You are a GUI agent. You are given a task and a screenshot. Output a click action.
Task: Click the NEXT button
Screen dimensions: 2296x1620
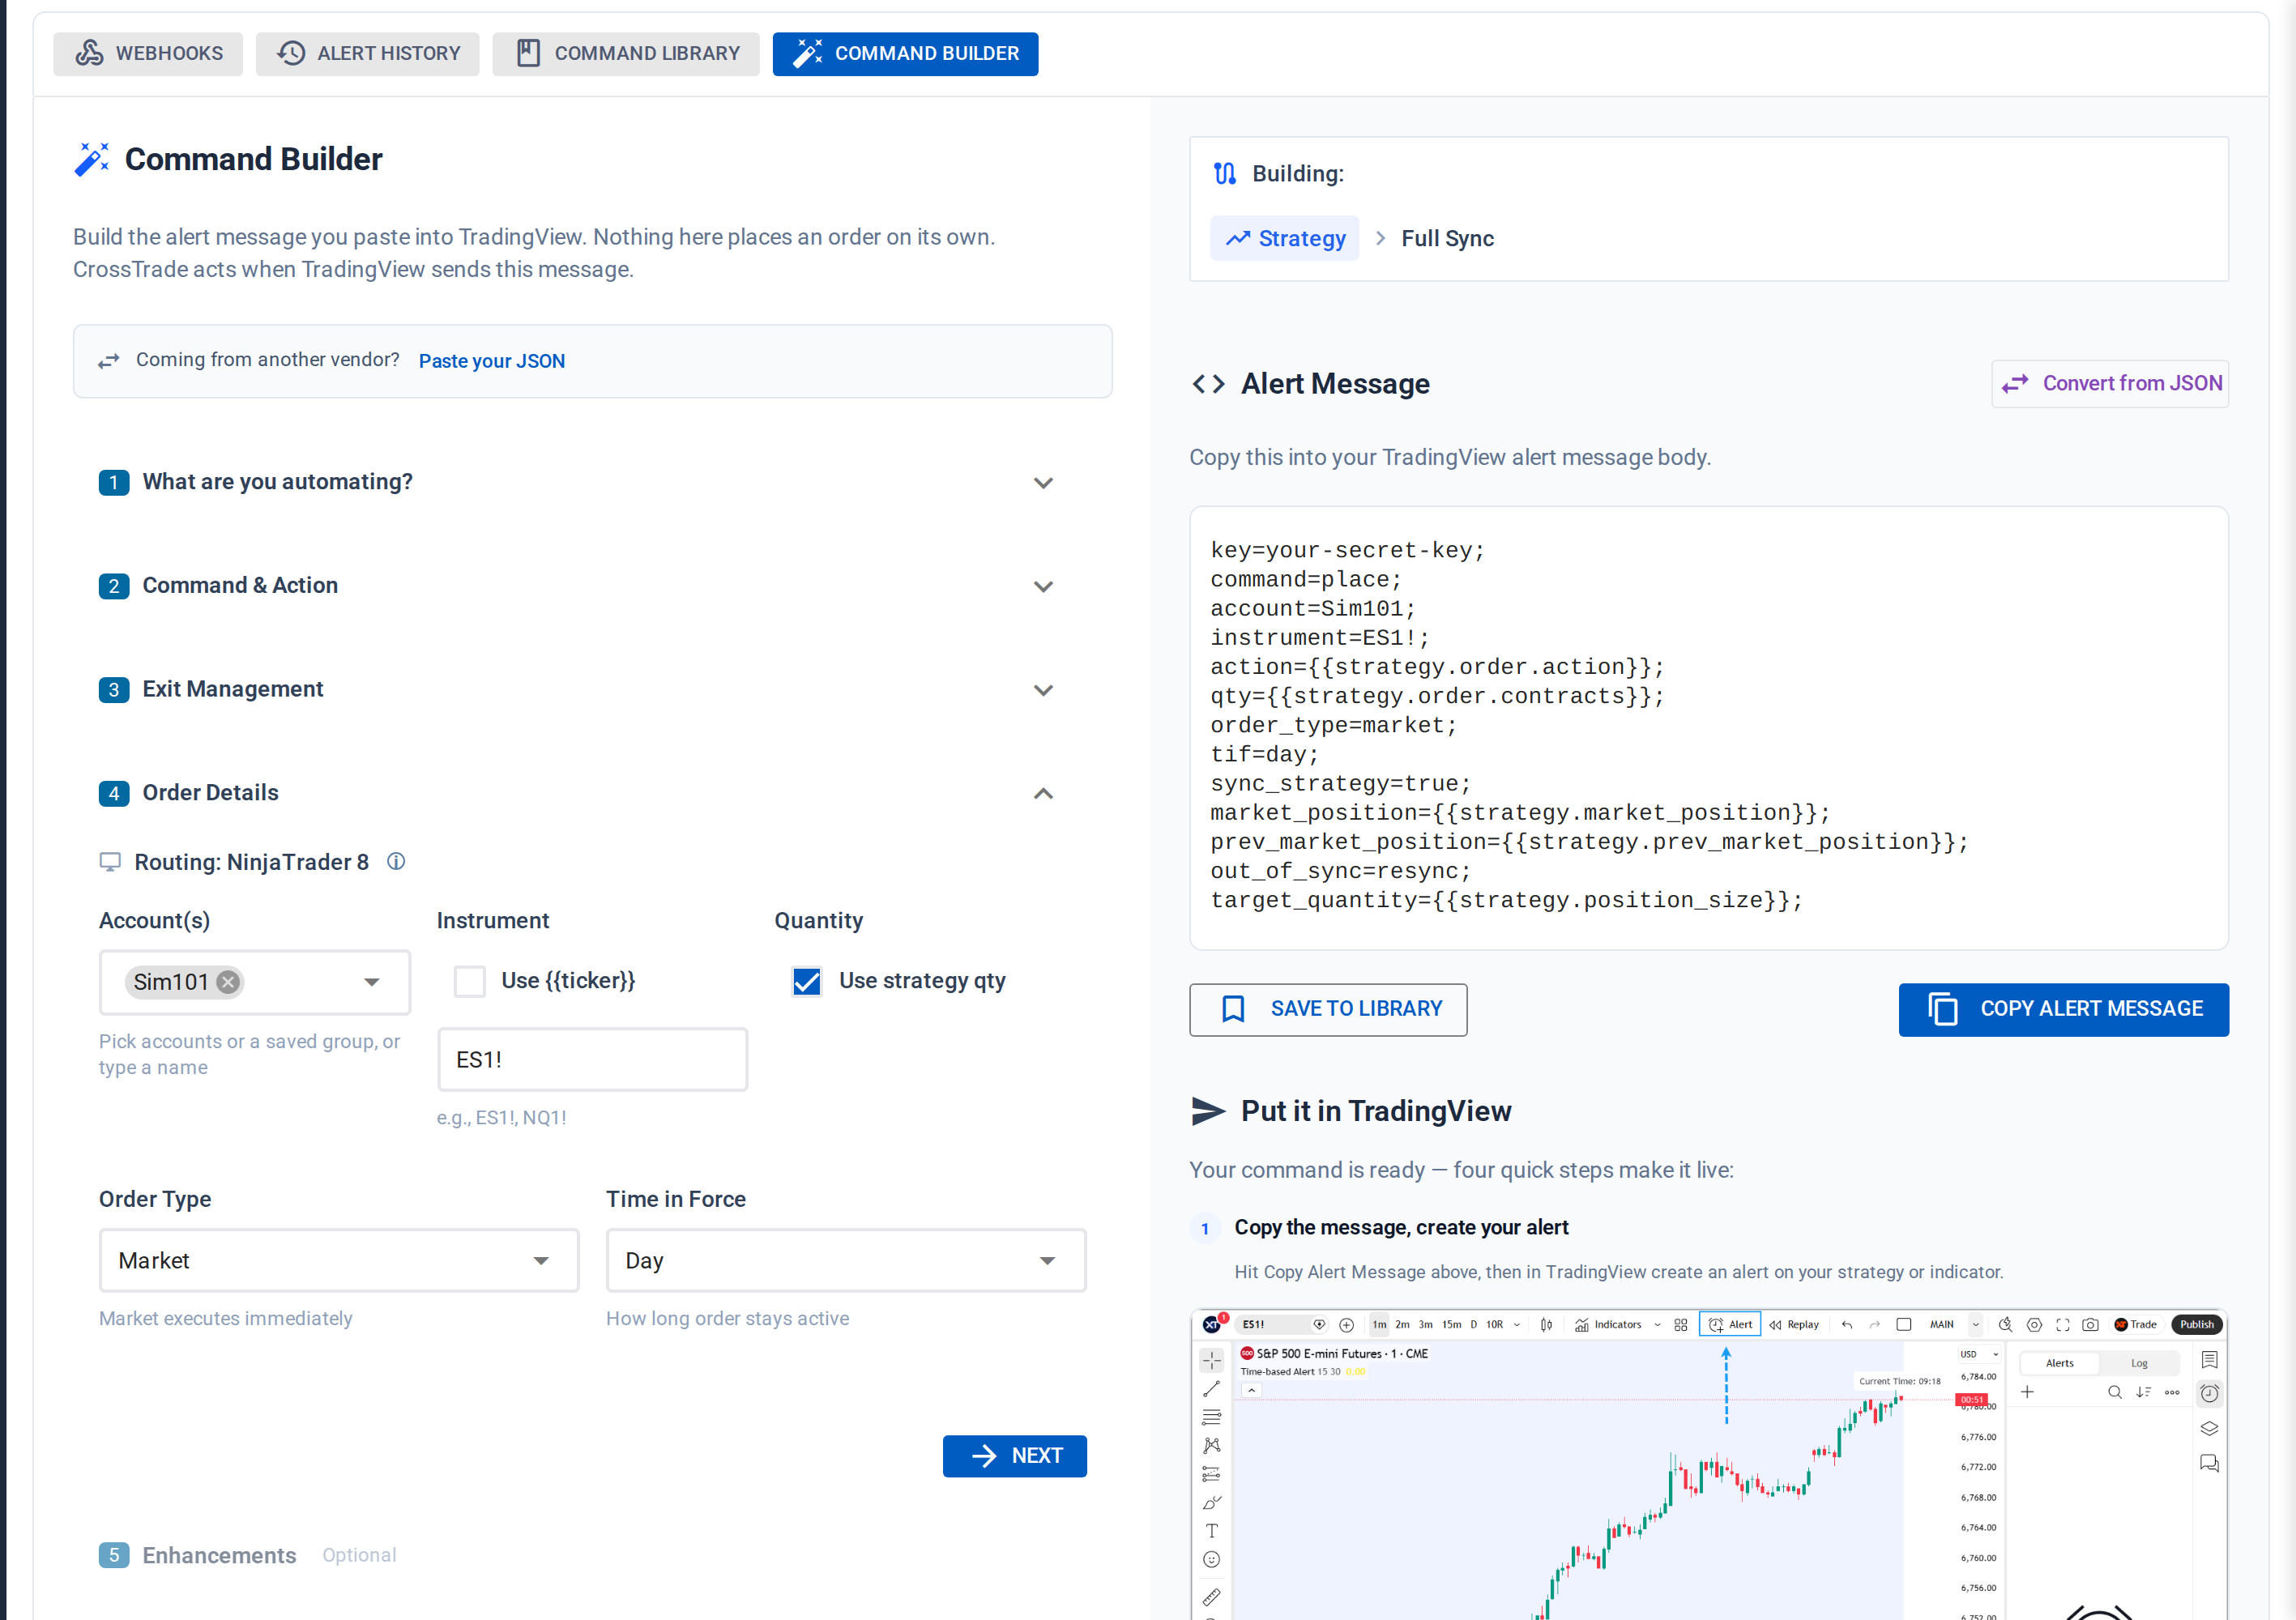pyautogui.click(x=1014, y=1455)
